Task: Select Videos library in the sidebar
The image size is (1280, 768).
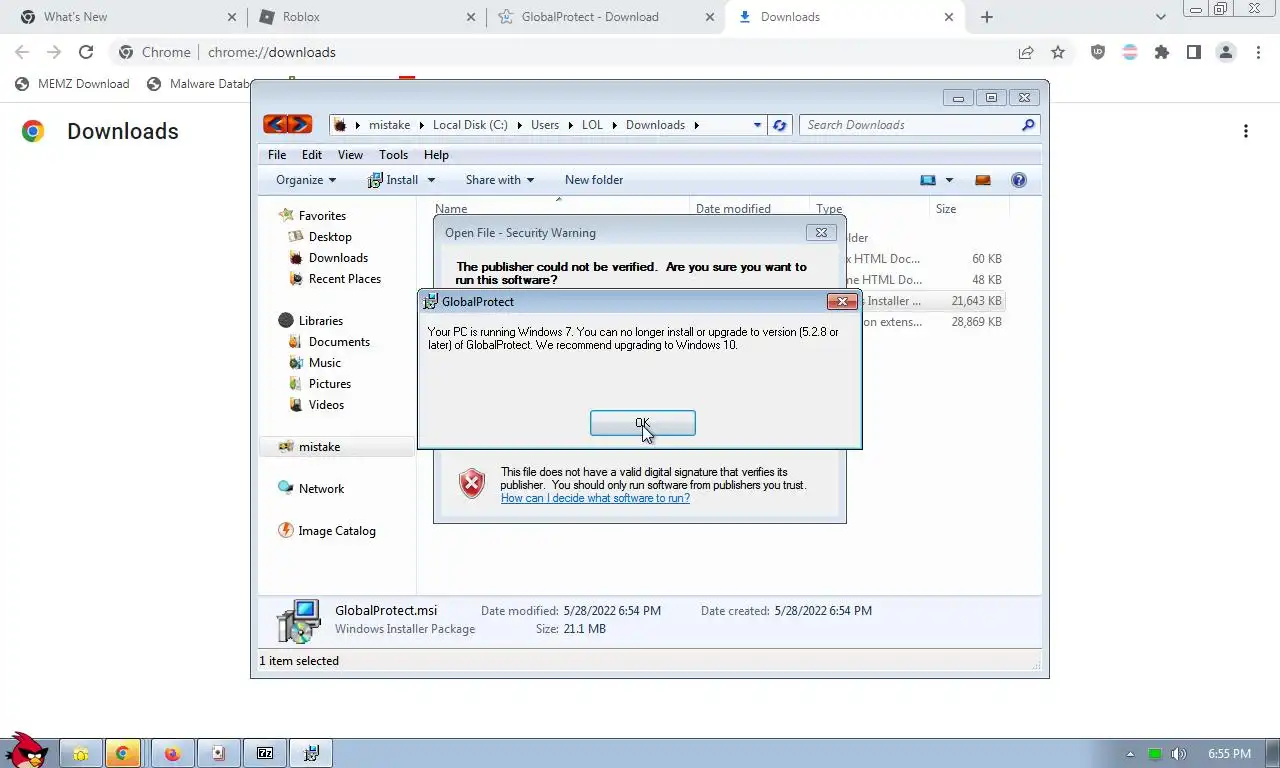Action: (x=326, y=405)
